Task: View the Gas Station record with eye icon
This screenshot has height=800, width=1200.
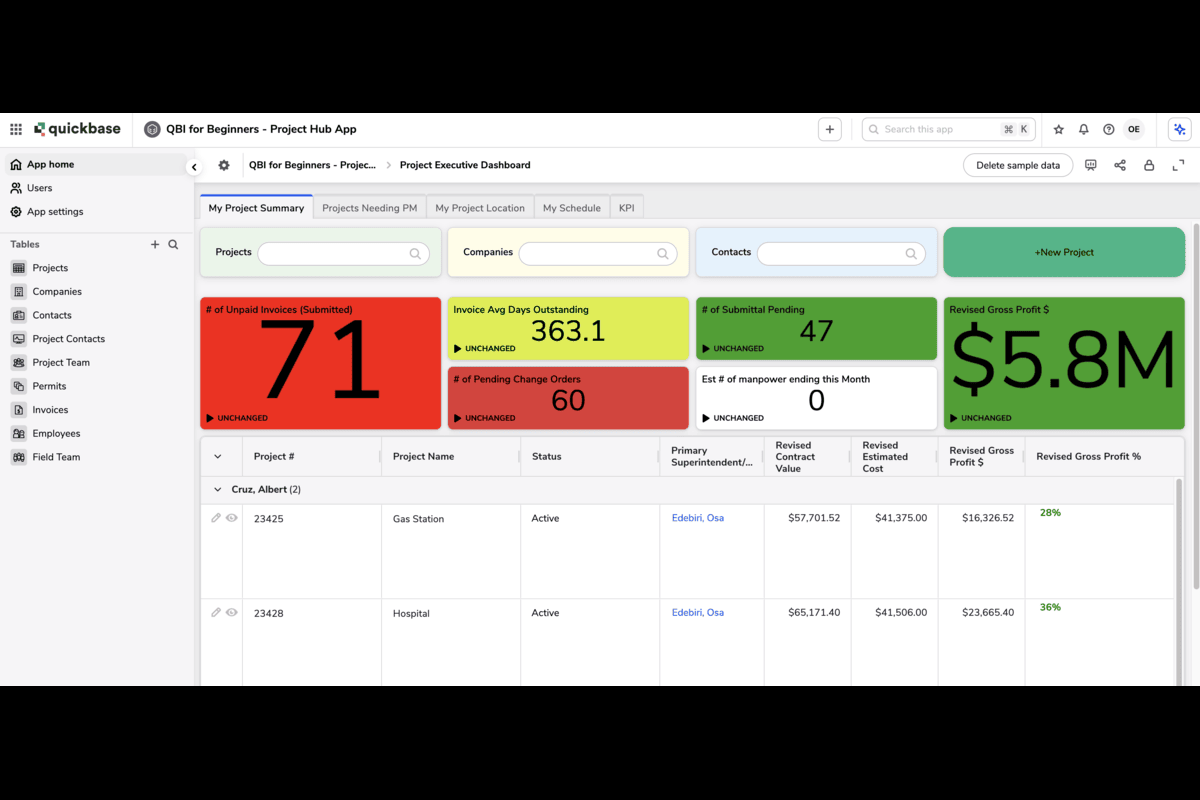Action: tap(232, 518)
